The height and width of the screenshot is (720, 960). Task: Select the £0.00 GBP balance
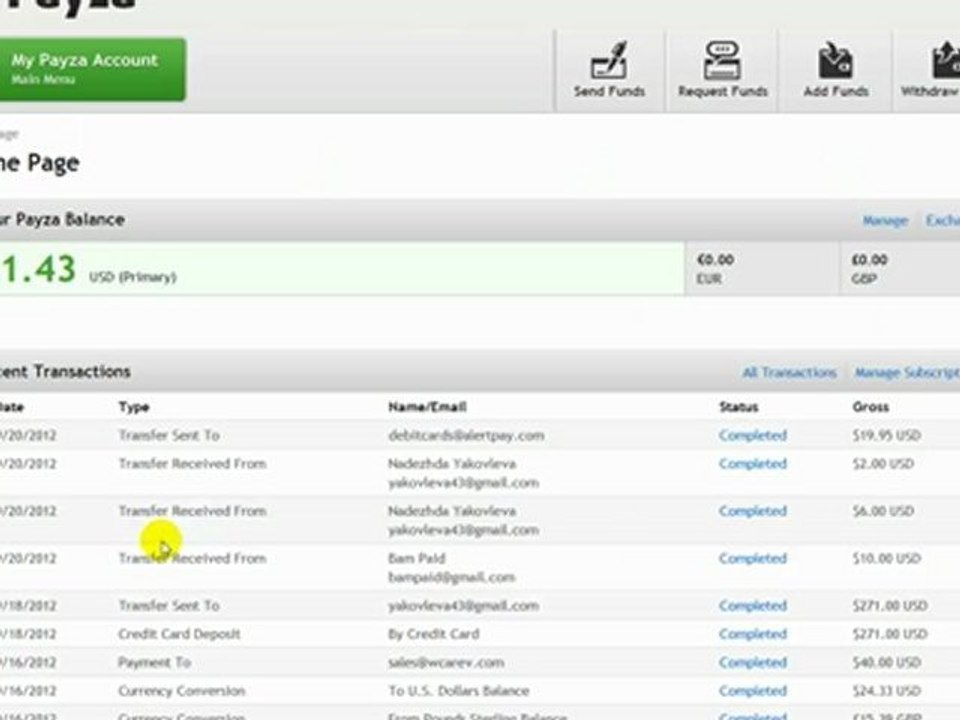point(900,268)
